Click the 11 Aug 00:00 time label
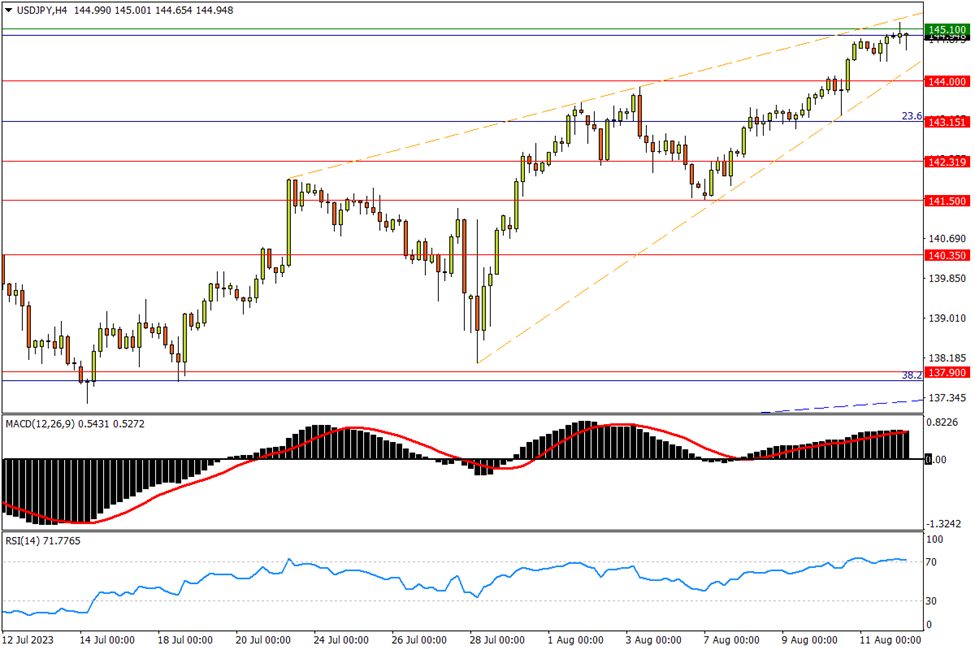 [888, 639]
